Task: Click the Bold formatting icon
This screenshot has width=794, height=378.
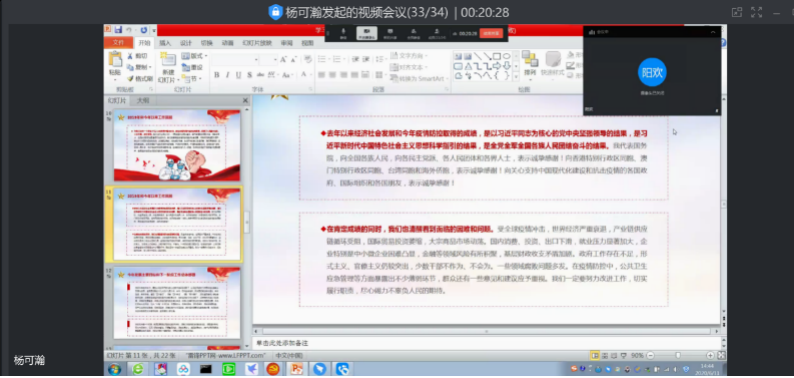Action: (217, 75)
